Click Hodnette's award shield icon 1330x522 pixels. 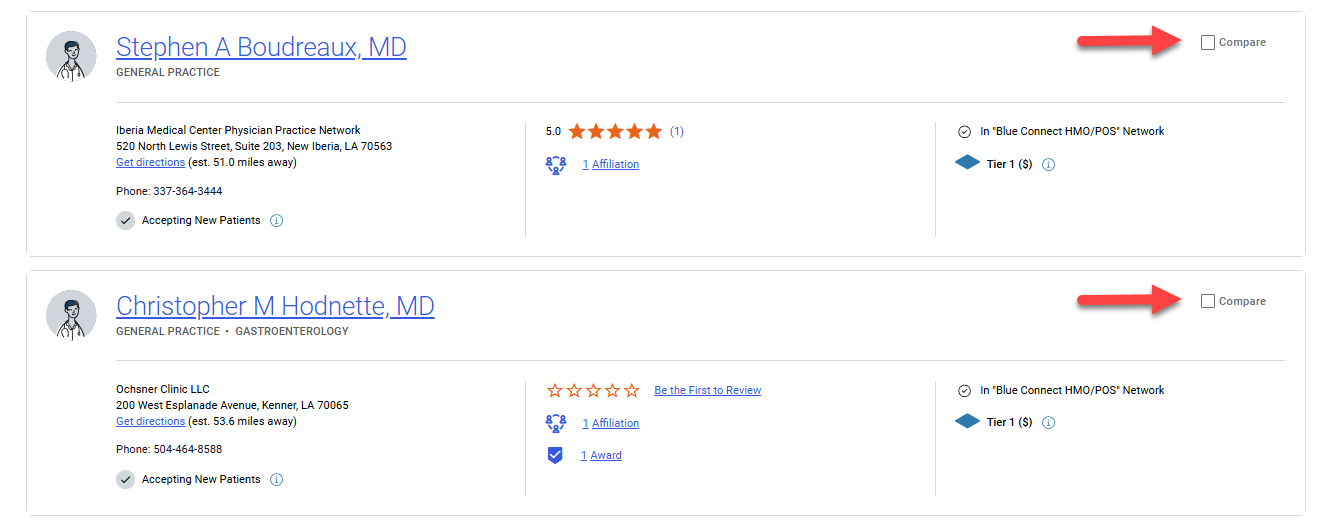coord(555,456)
